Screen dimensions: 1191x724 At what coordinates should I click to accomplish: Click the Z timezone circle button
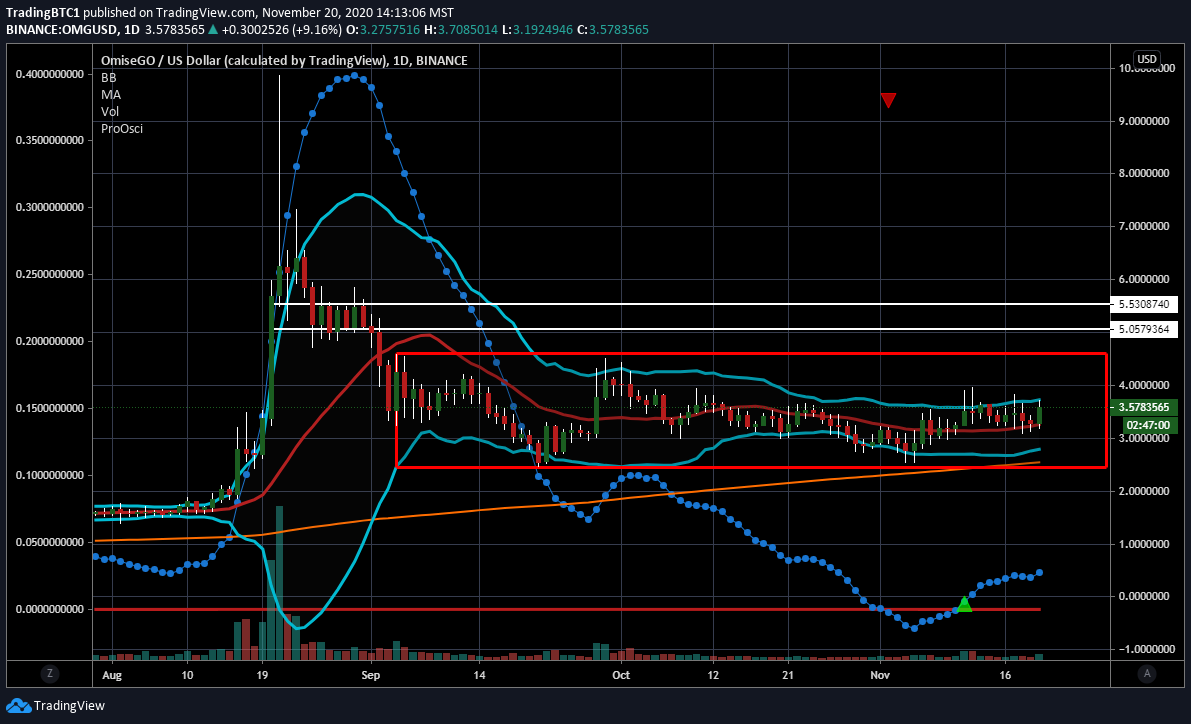(49, 673)
